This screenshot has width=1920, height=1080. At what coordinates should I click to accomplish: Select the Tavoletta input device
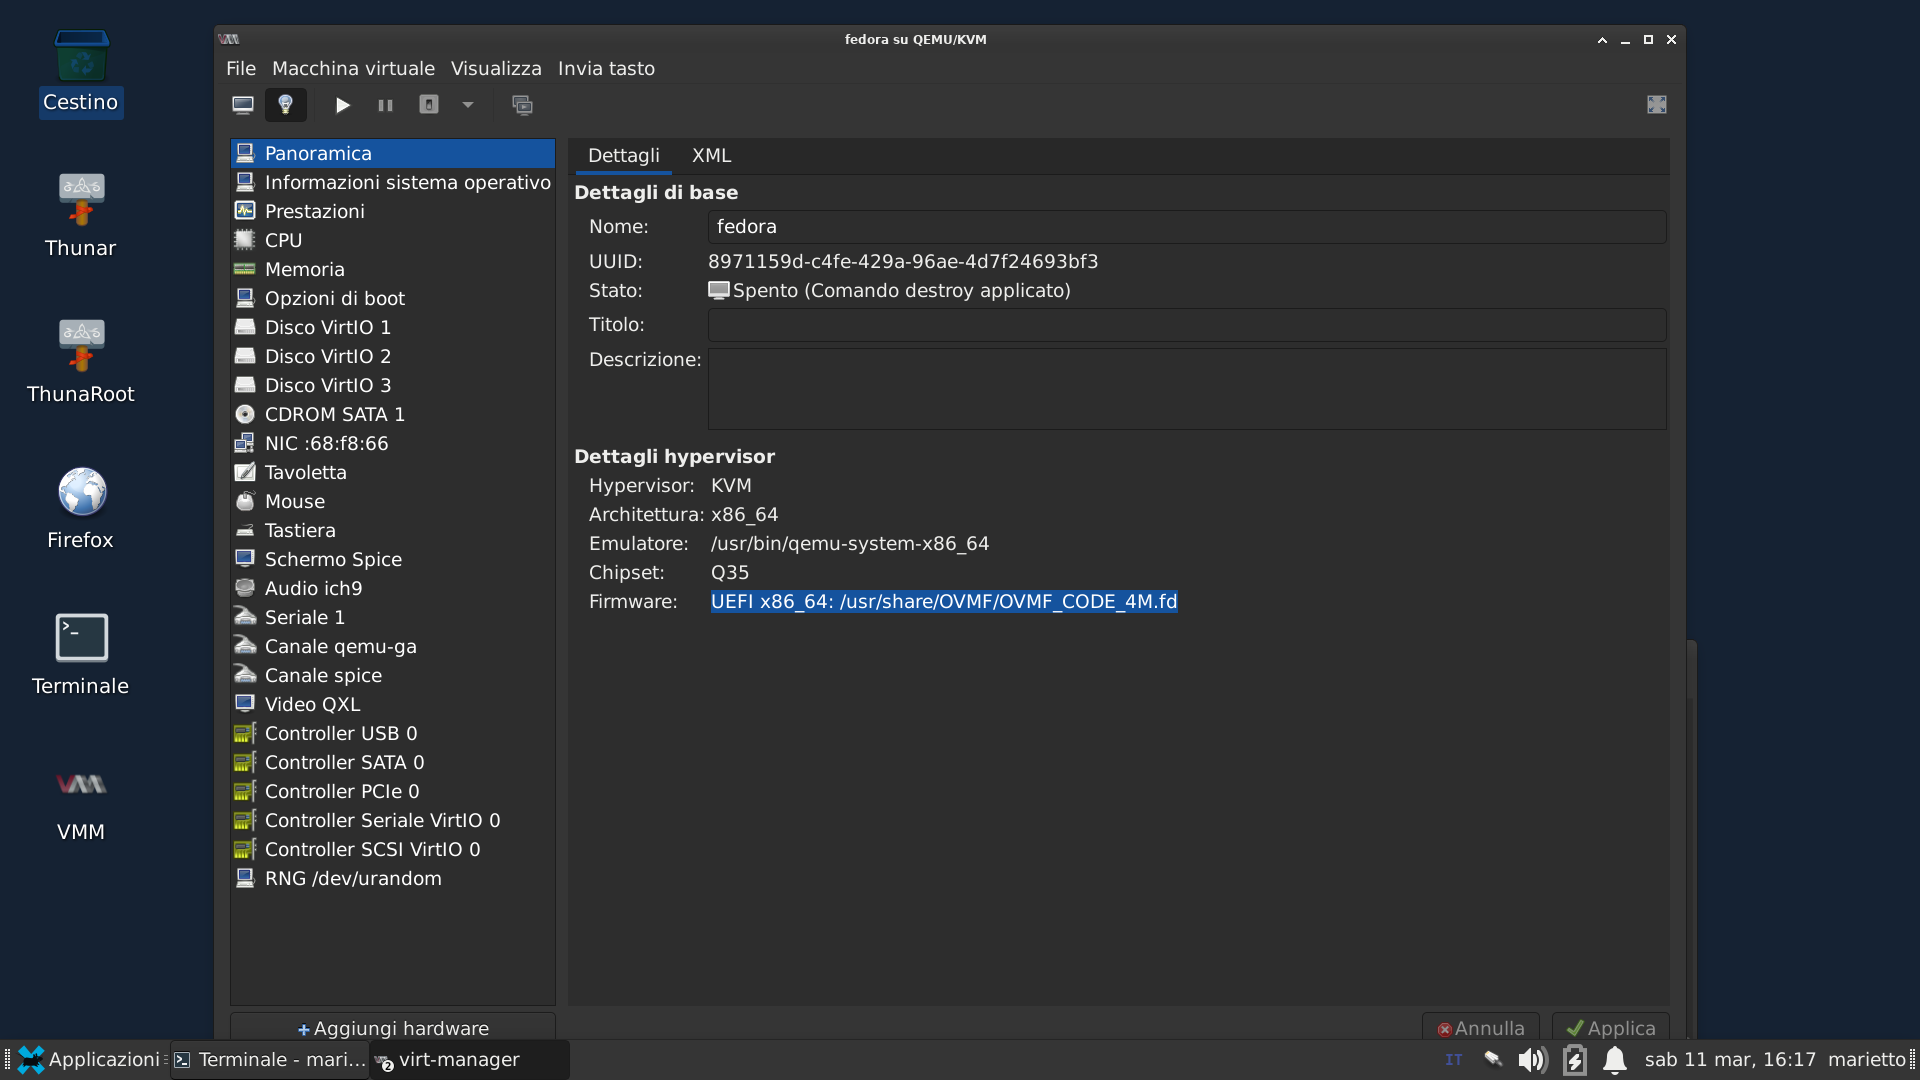click(x=393, y=472)
